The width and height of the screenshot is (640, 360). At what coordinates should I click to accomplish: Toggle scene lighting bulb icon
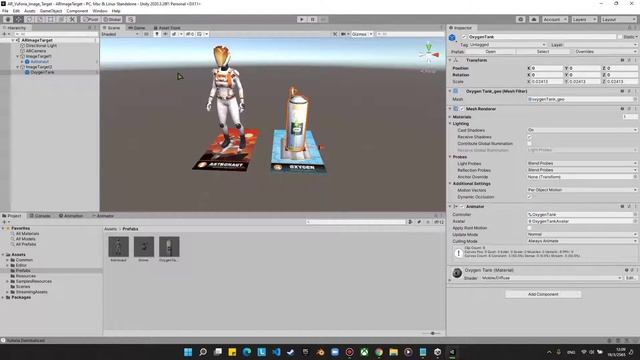[x=157, y=34]
